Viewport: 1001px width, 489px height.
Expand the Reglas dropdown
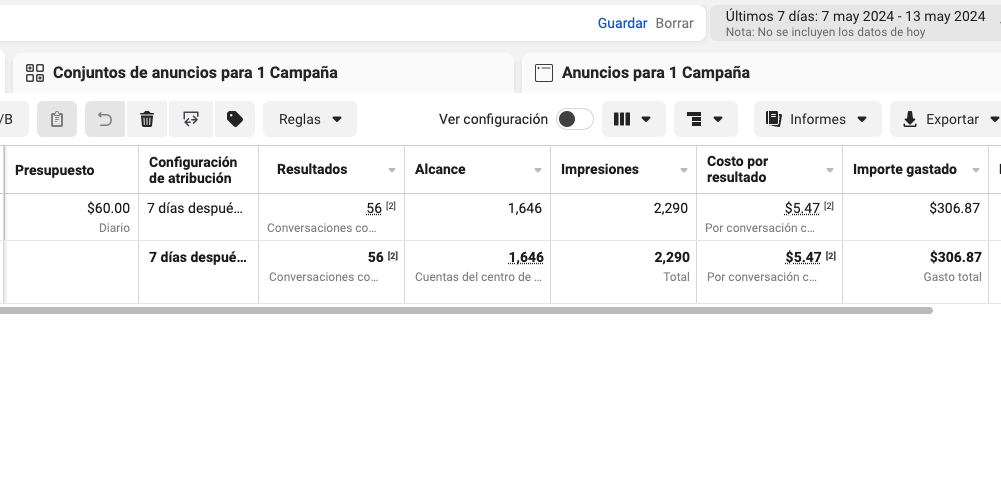pyautogui.click(x=310, y=119)
